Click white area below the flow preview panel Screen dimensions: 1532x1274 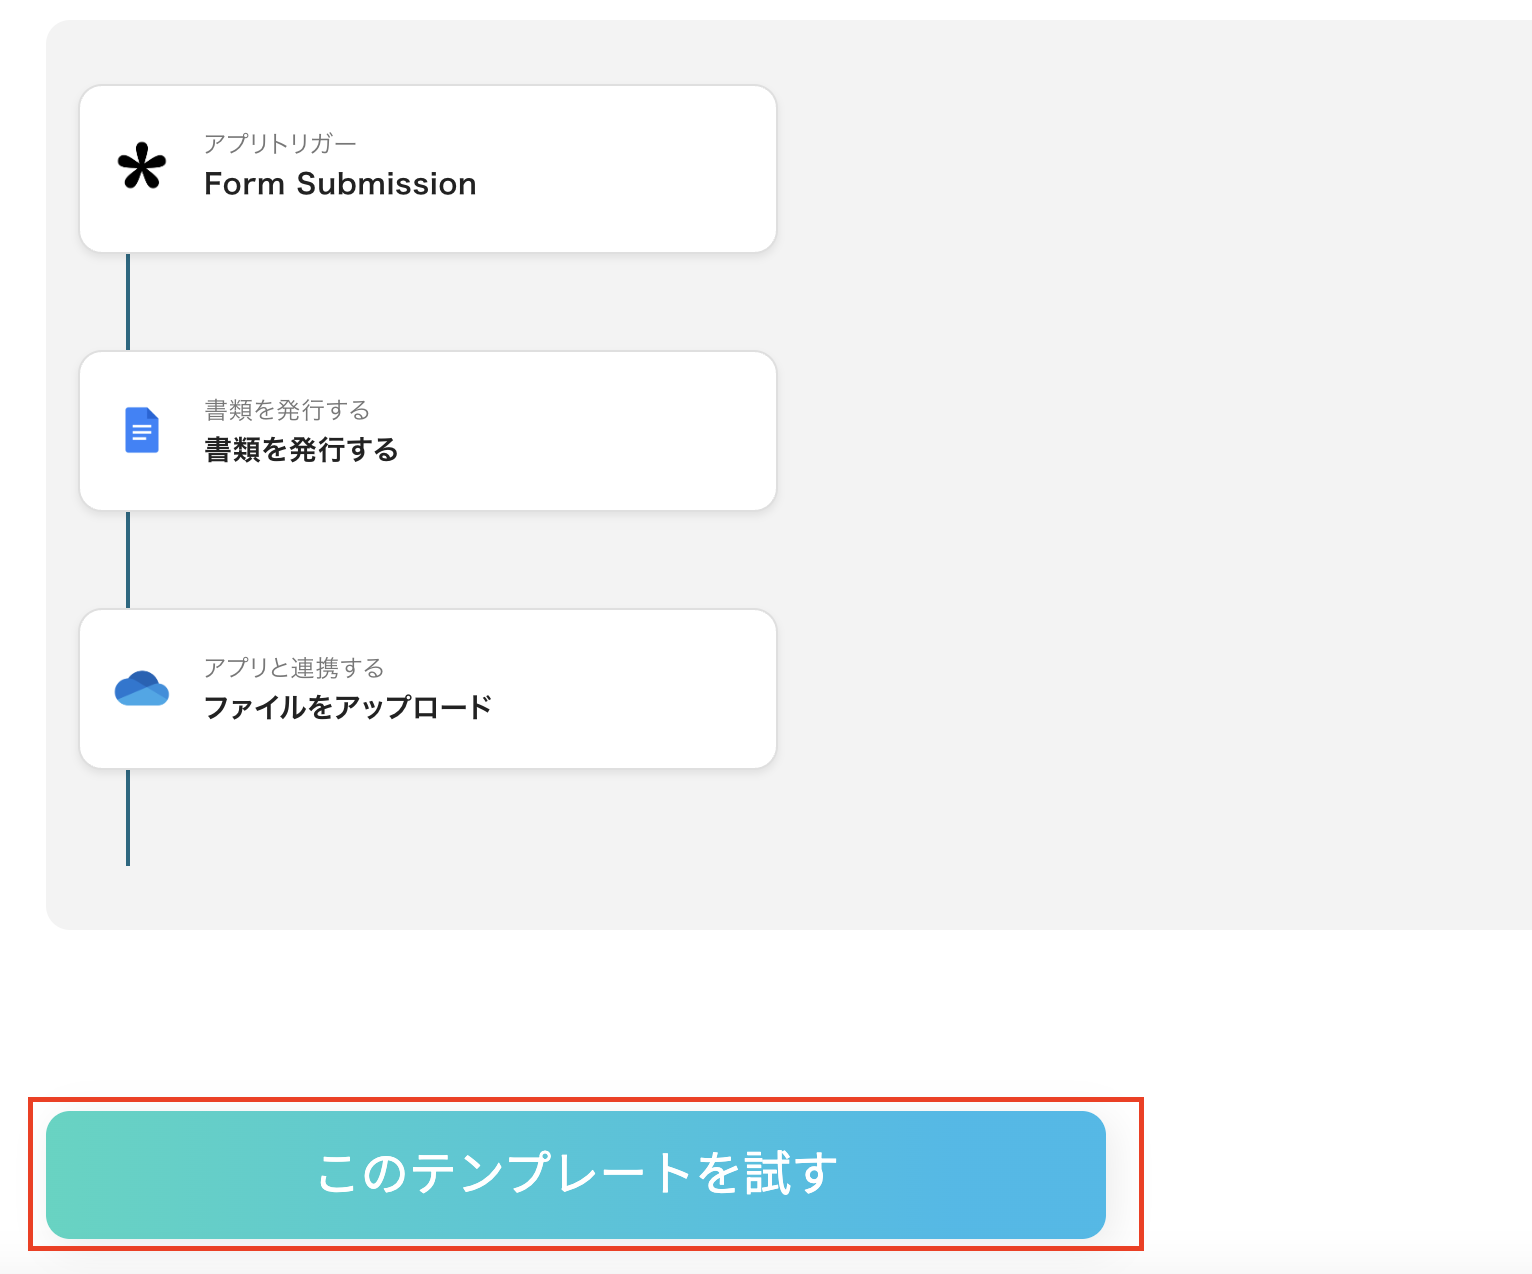[x=700, y=1010]
